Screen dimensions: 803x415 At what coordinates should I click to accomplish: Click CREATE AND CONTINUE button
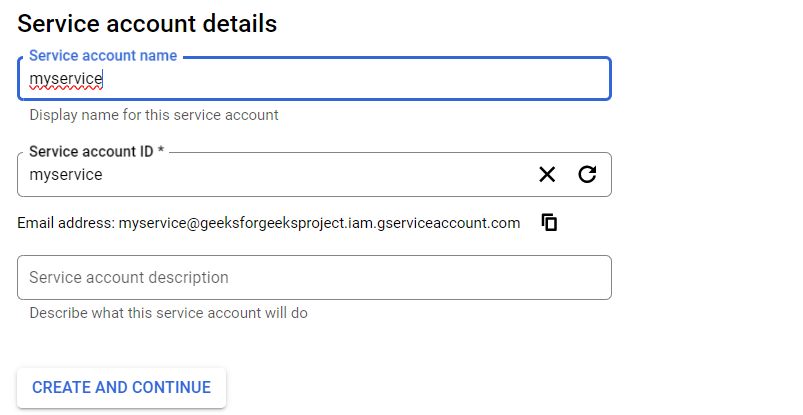click(121, 388)
